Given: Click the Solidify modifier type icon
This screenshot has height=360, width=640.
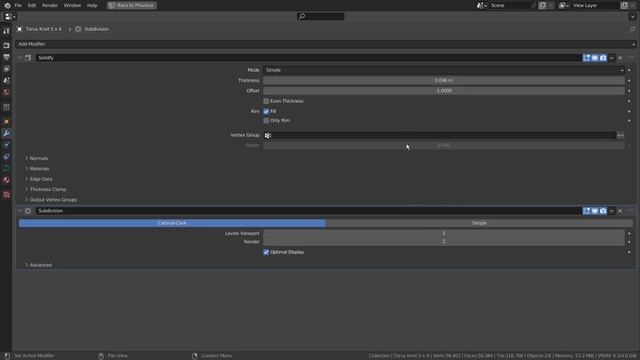Looking at the screenshot, I should click(28, 58).
